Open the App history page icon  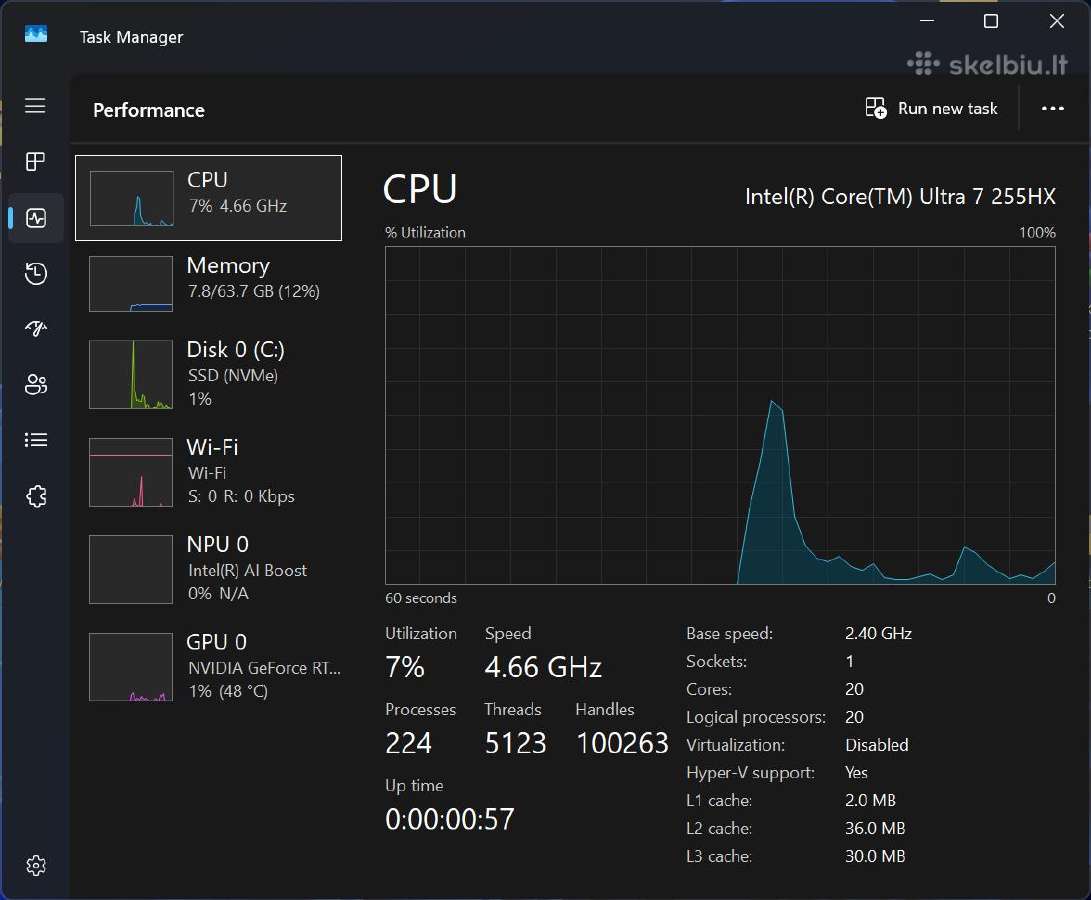35,274
